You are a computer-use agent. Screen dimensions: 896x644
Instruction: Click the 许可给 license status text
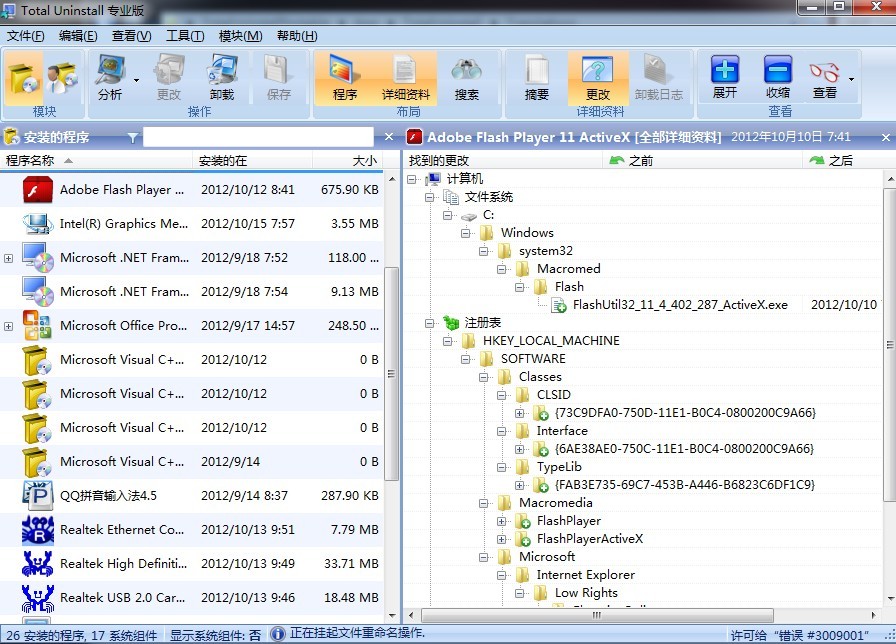pyautogui.click(x=800, y=635)
